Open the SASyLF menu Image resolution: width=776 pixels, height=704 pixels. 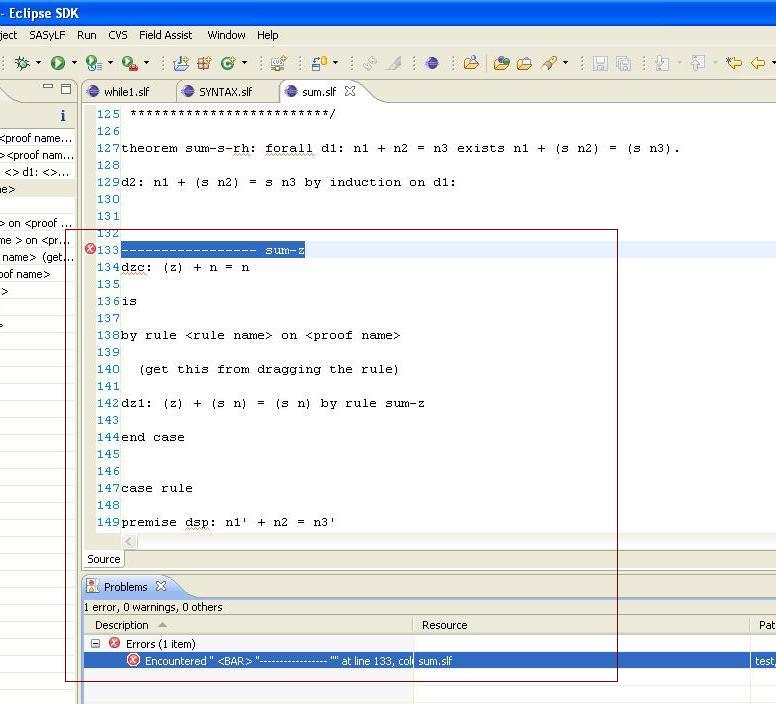(x=47, y=35)
